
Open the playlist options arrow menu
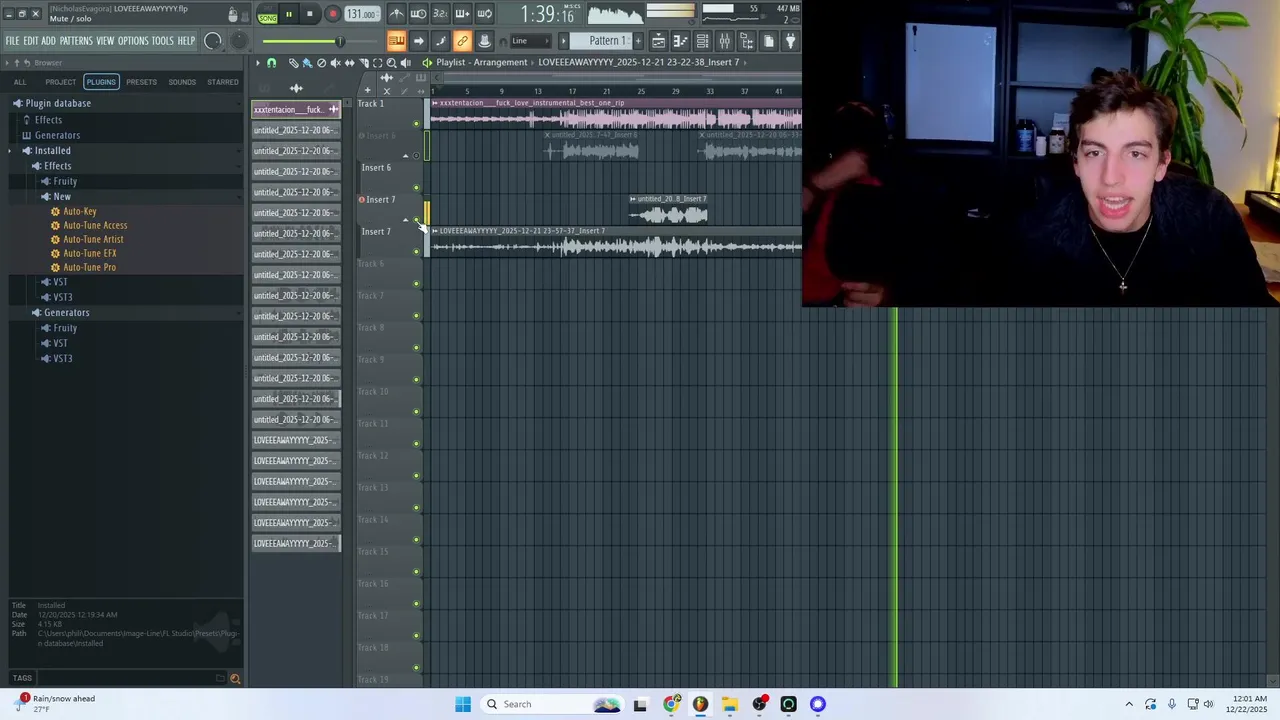(257, 63)
